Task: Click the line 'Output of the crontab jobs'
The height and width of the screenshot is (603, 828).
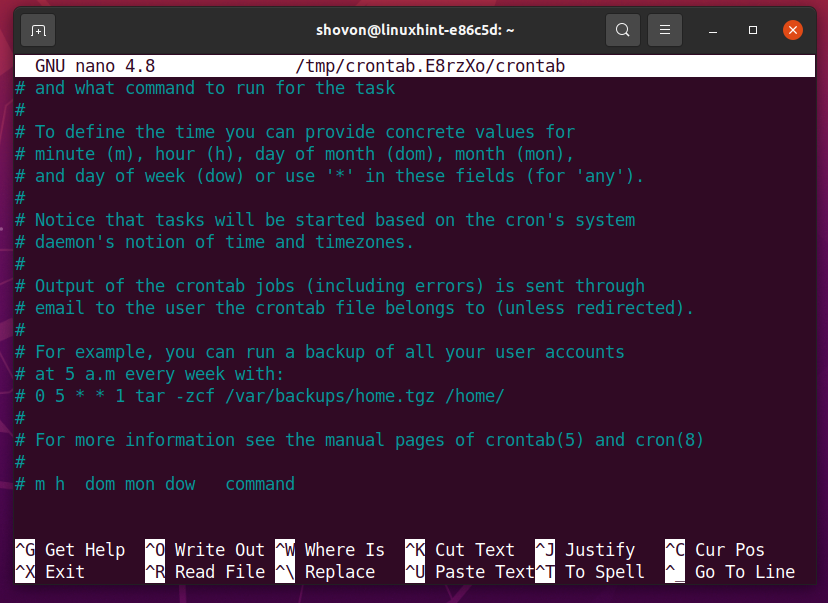Action: (330, 286)
